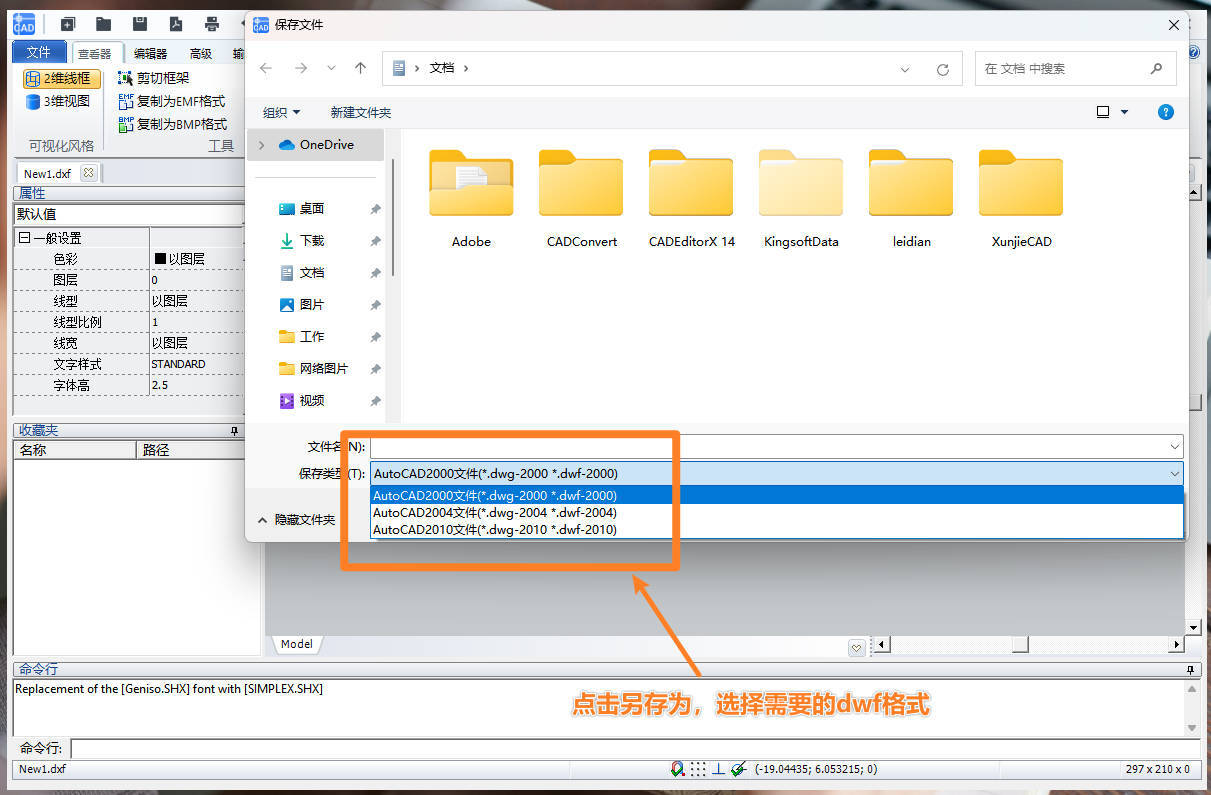The height and width of the screenshot is (795, 1211).
Task: Click the 文字样式 value STANDARD
Action: pyautogui.click(x=196, y=364)
